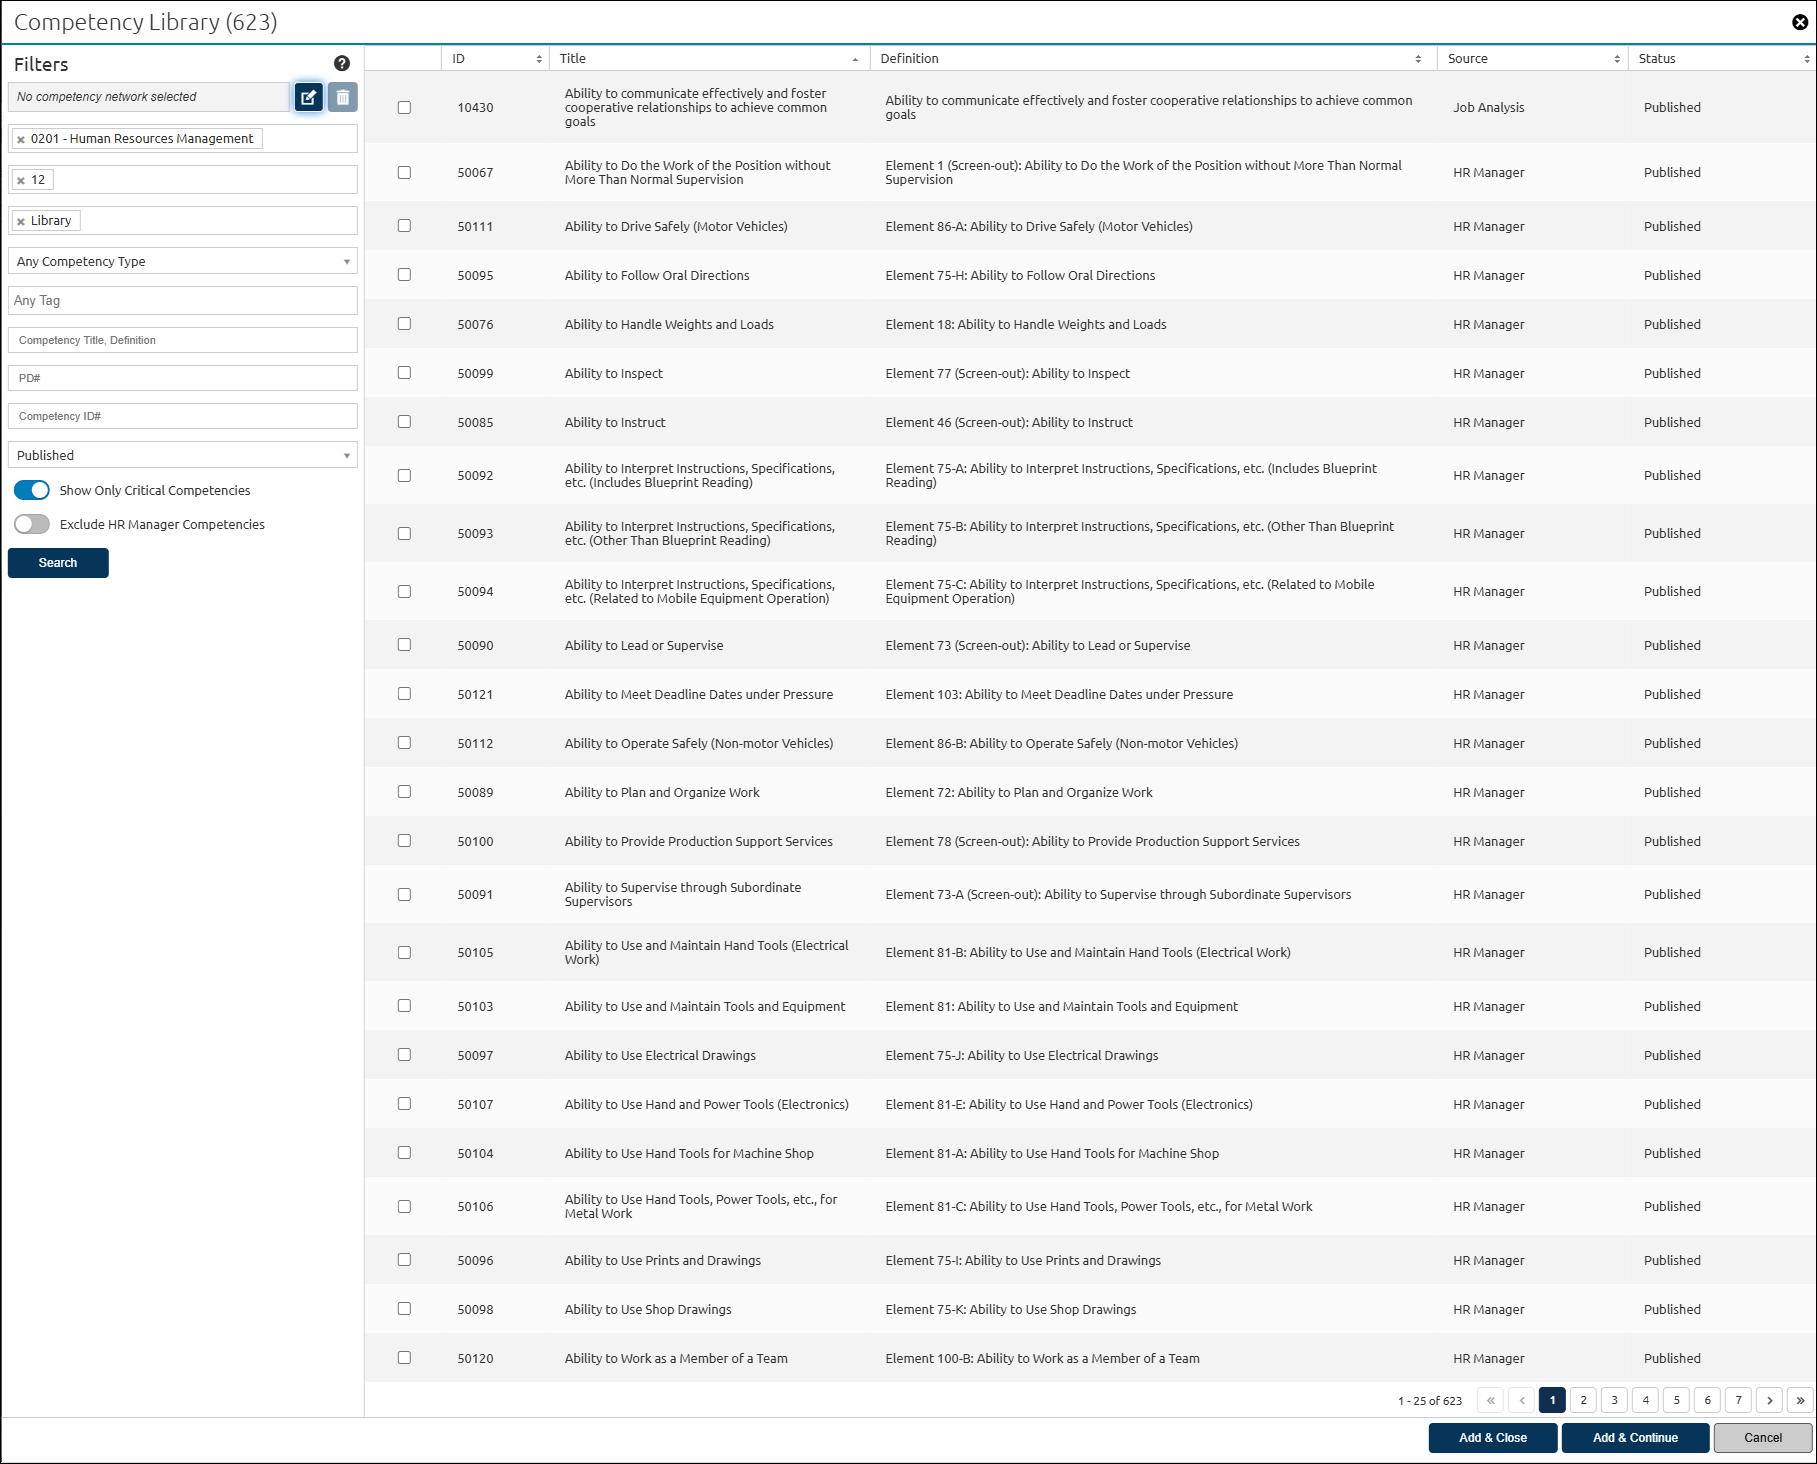Remove the grade 12 filter tag
Image resolution: width=1817 pixels, height=1464 pixels.
coord(21,181)
